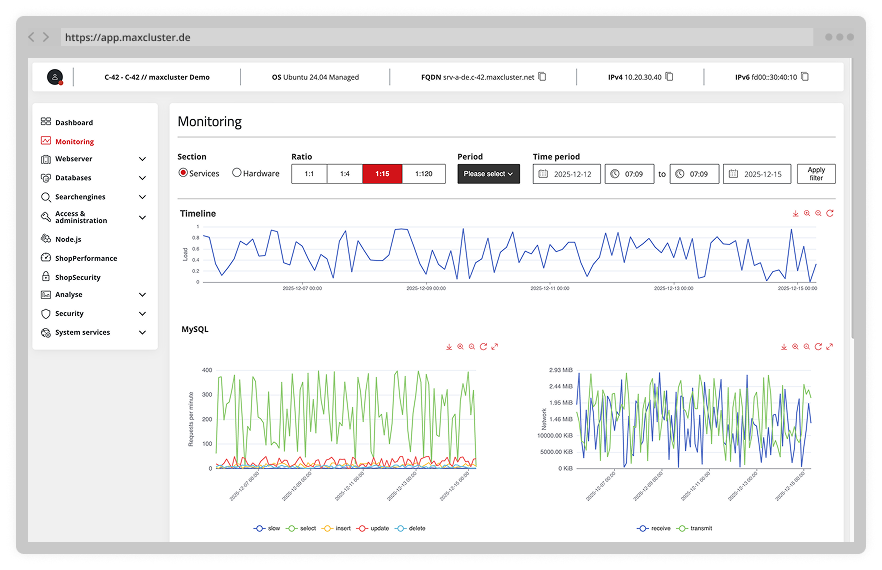Copy the IPv6 address to clipboard
Viewport: 882px width, 570px height.
point(805,77)
